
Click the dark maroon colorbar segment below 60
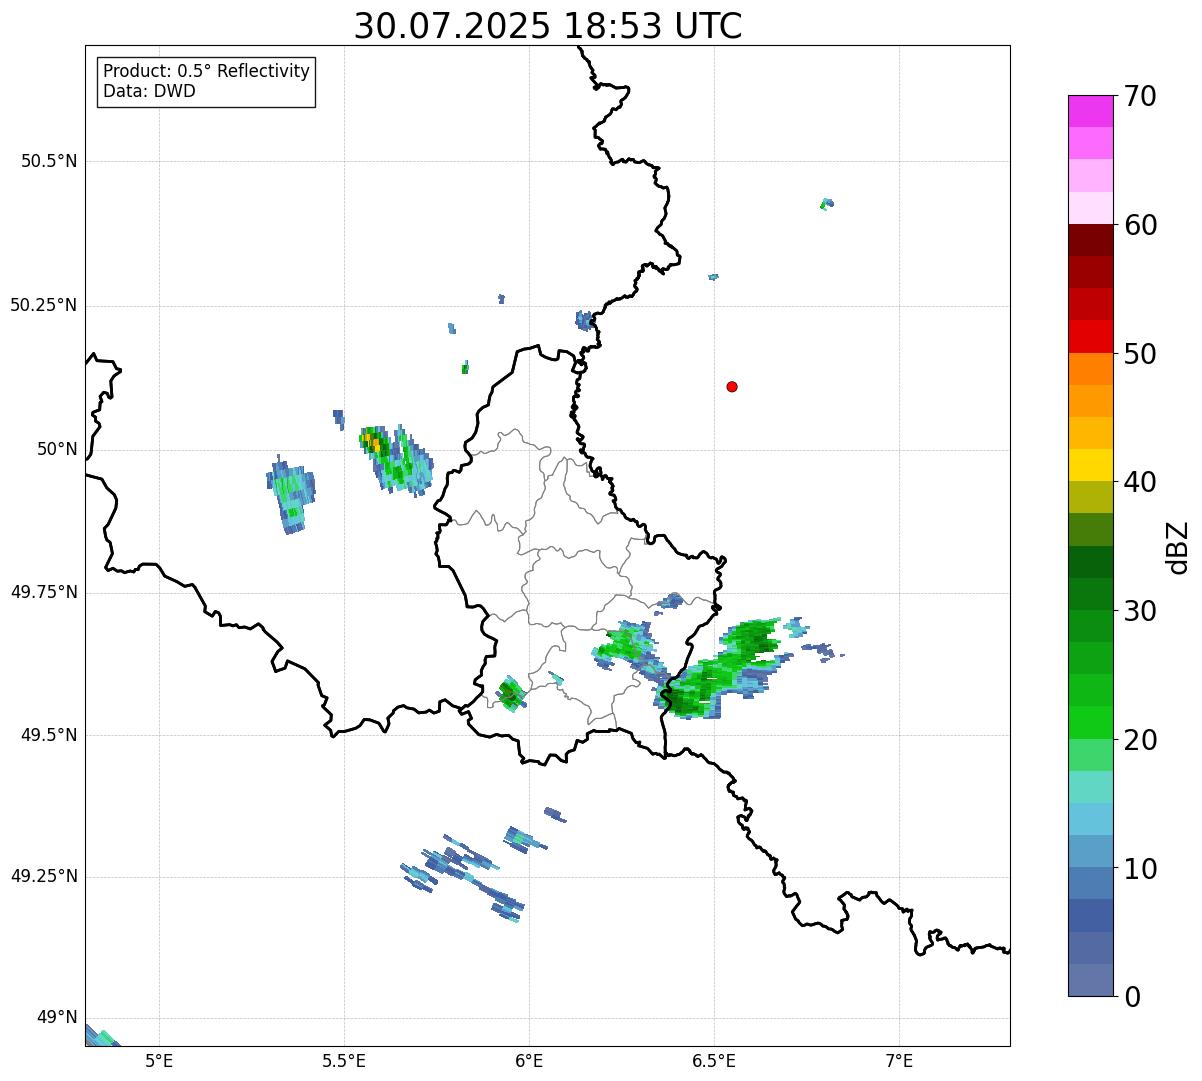(1090, 240)
